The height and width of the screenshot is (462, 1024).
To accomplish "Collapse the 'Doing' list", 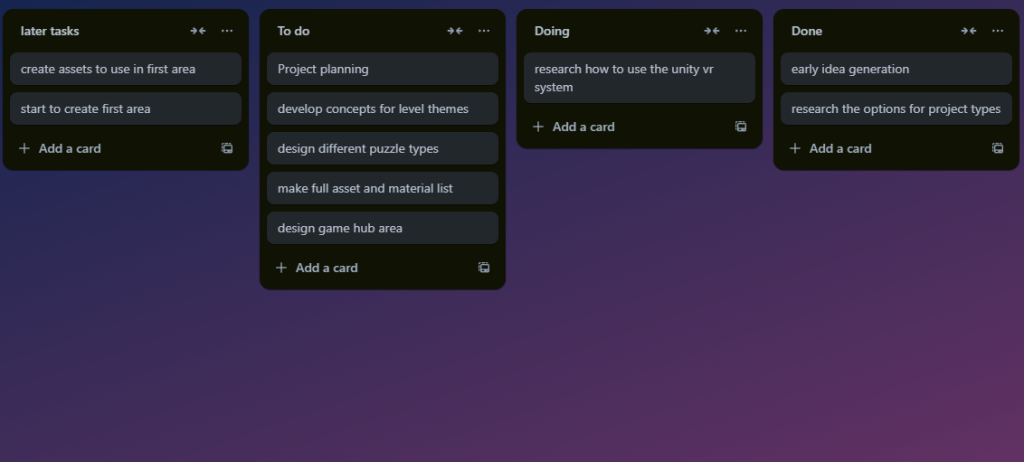I will click(x=712, y=31).
